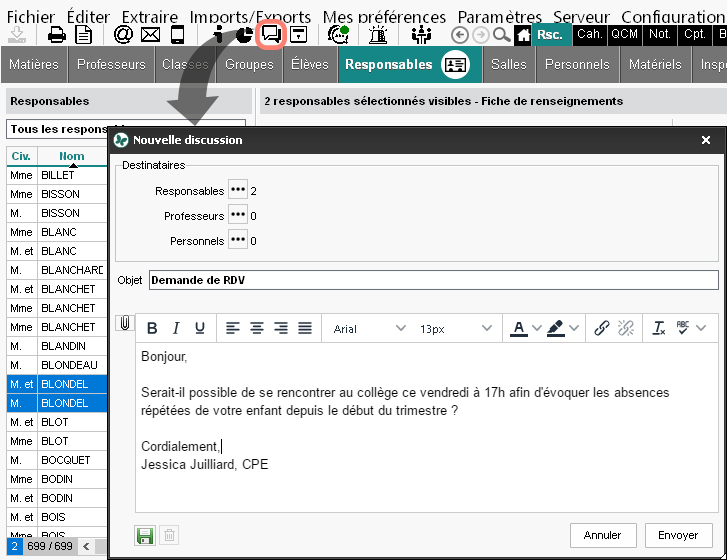Click the information 'i' icon
728x560 pixels.
pyautogui.click(x=218, y=35)
